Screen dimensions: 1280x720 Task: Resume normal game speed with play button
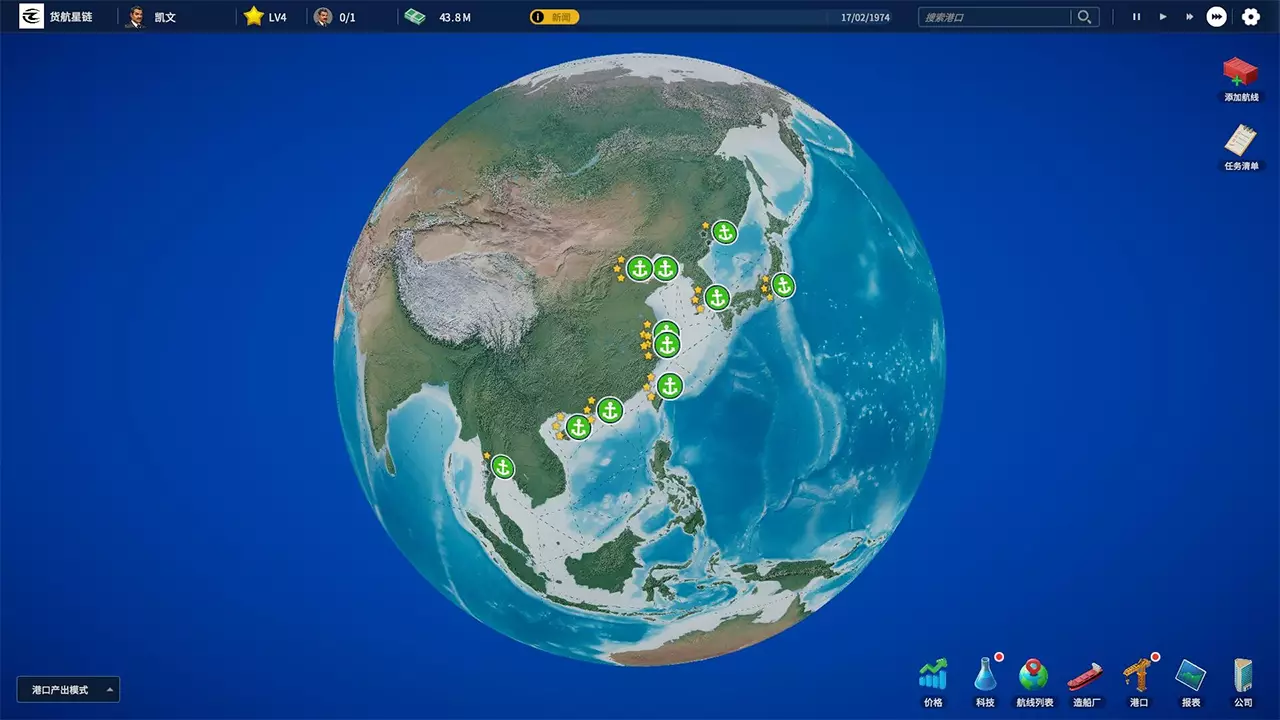point(1162,17)
